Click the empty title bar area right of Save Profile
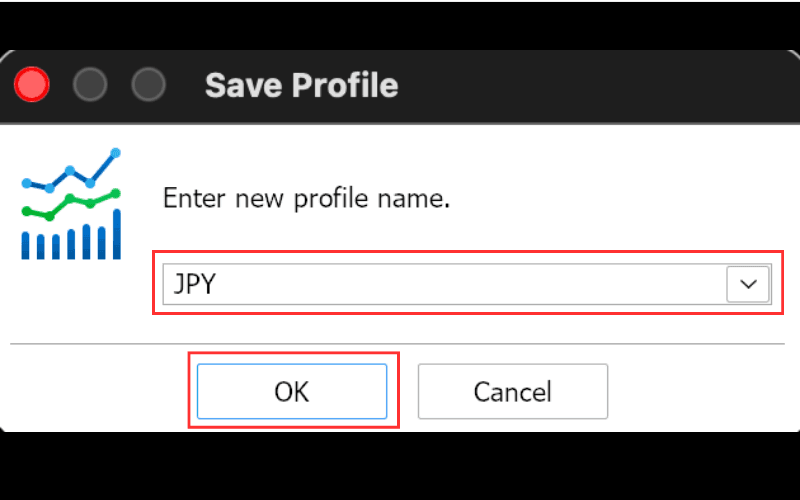Viewport: 800px width, 500px height. pos(597,85)
